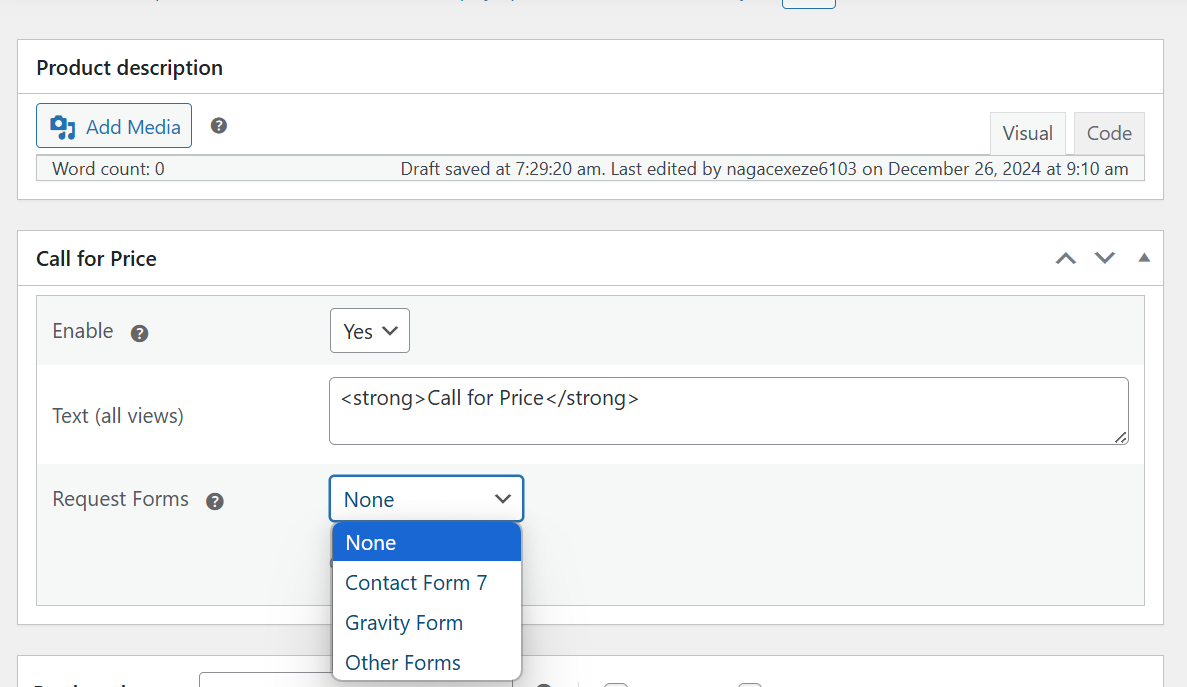Choose Gravity Form as the request form

(404, 622)
